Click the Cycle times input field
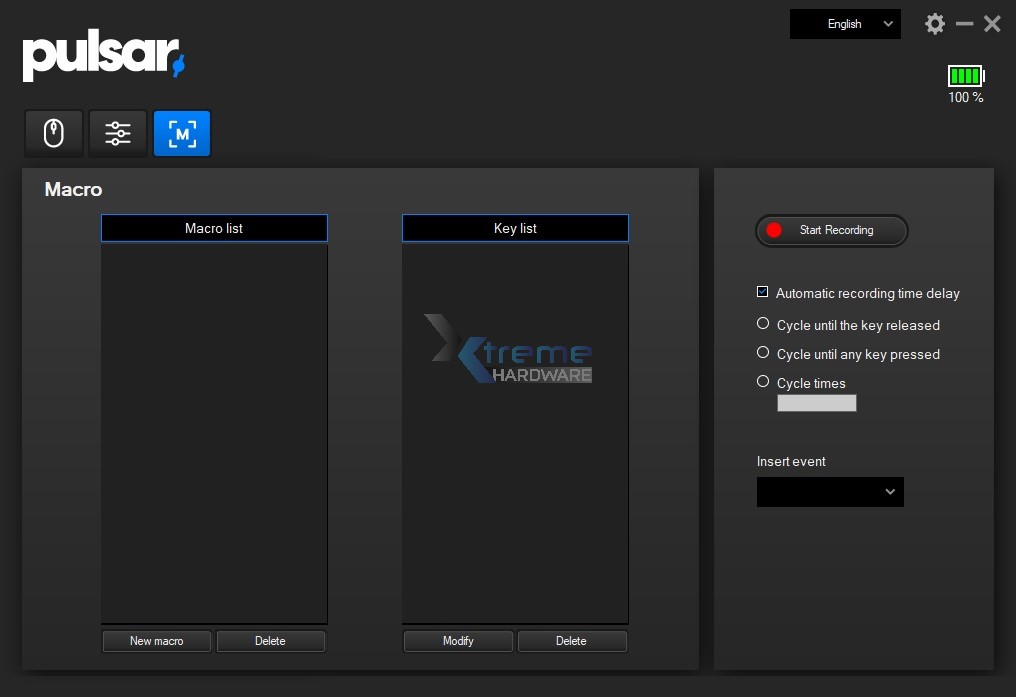Screen dimensions: 1016x697 (817, 403)
